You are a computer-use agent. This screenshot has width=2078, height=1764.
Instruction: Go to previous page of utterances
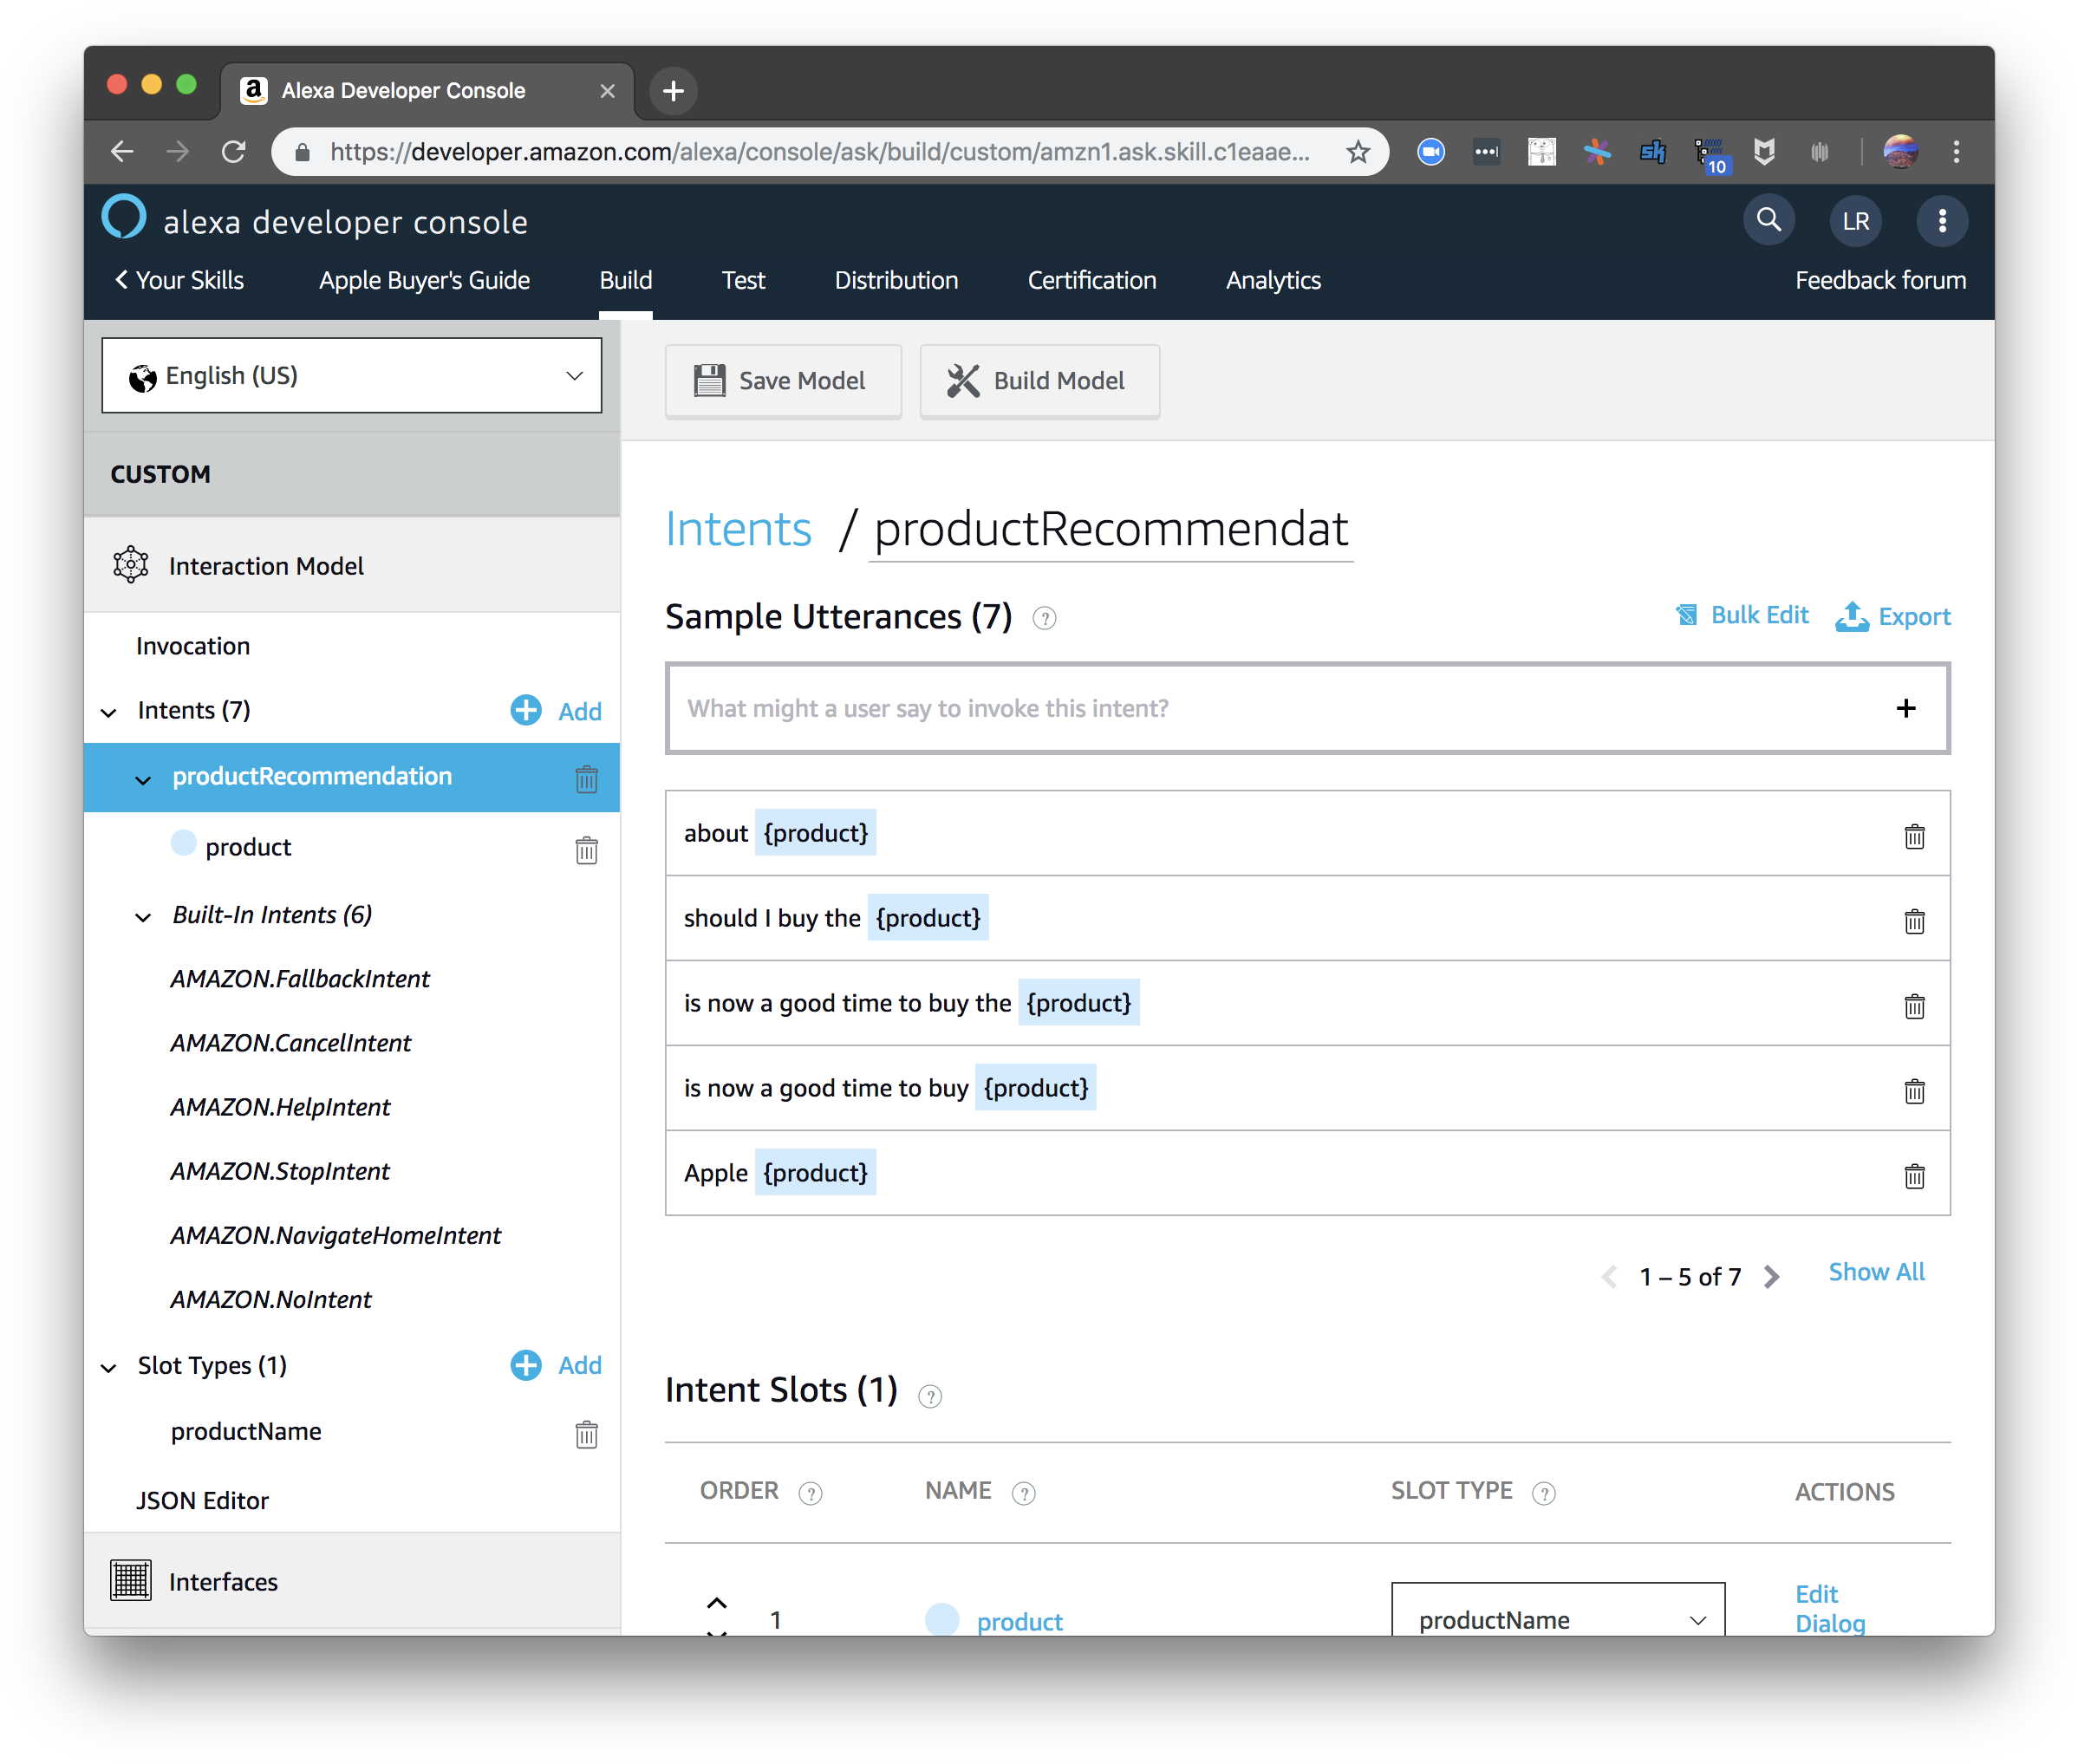tap(1608, 1277)
